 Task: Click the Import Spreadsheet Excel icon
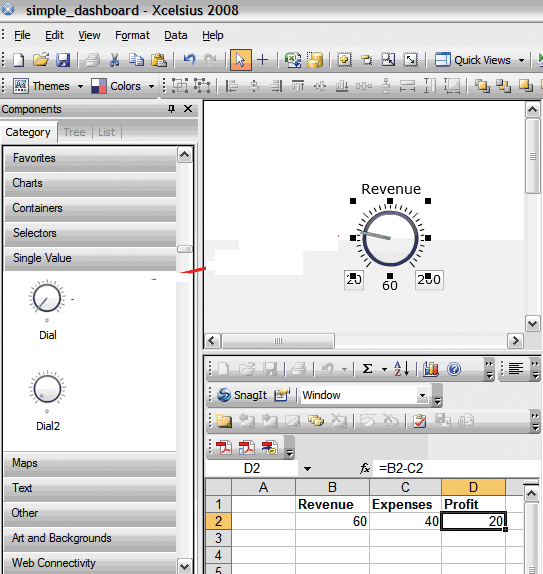pyautogui.click(x=293, y=60)
